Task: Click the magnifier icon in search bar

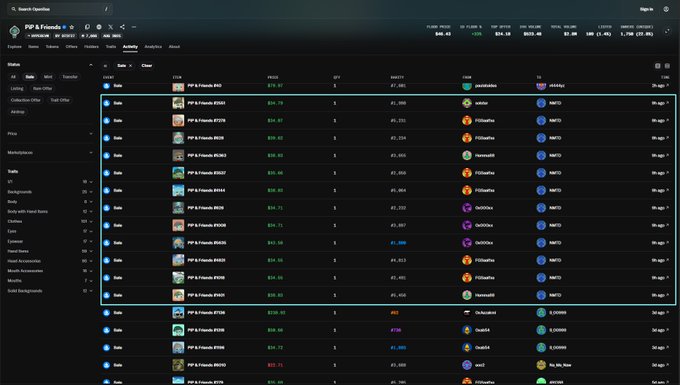Action: point(13,9)
